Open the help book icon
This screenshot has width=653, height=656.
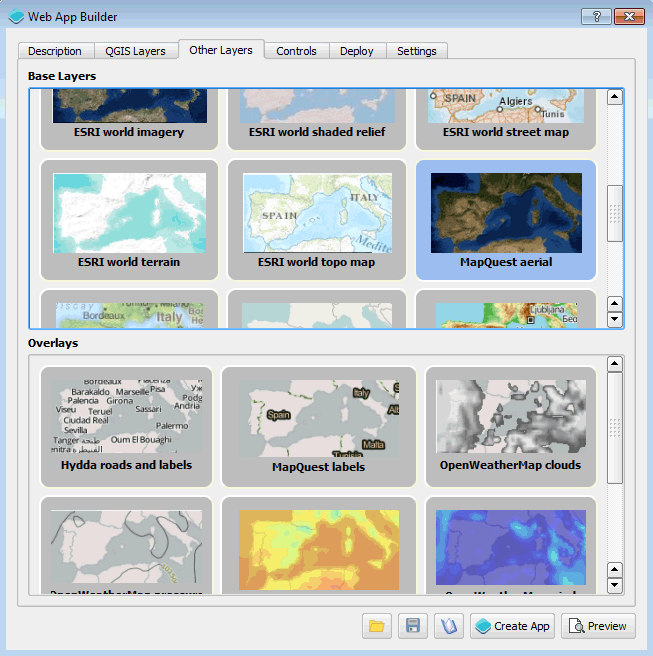448,626
